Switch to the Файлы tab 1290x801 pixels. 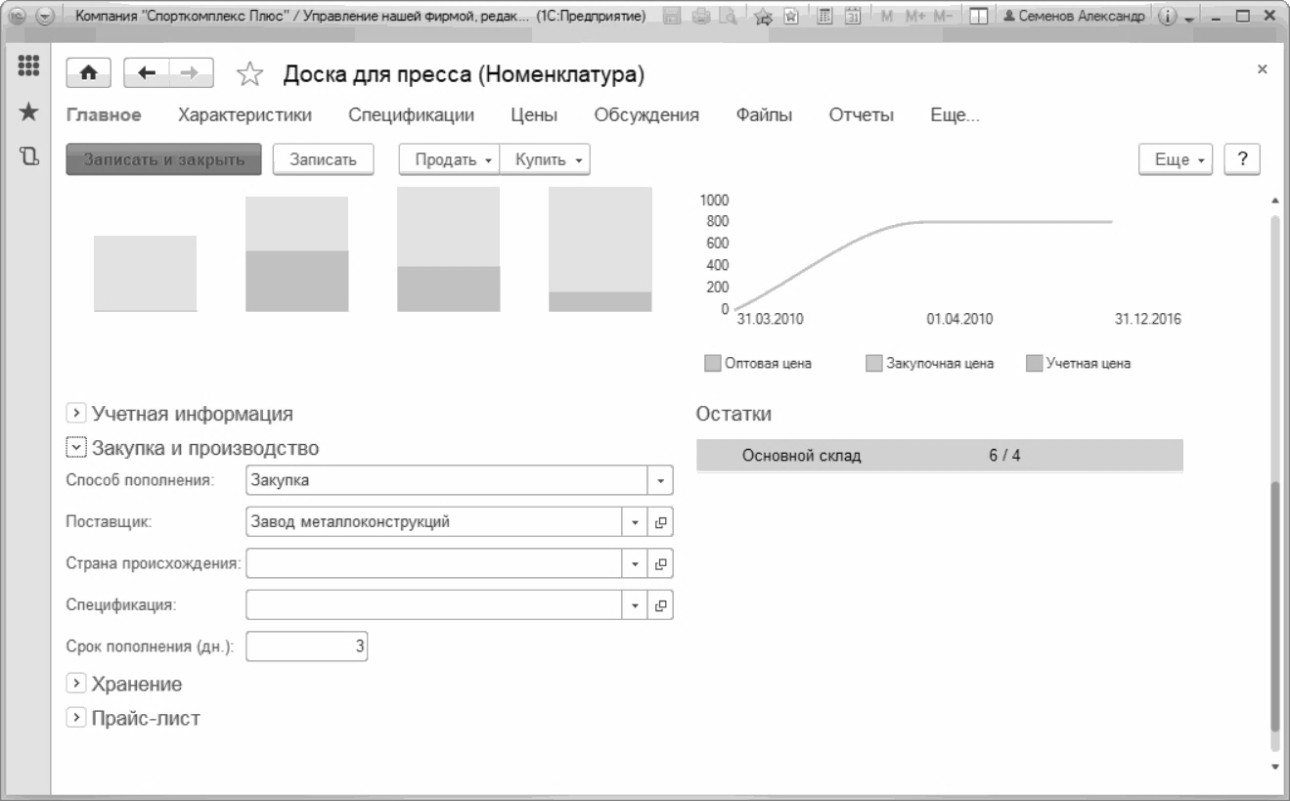coord(764,116)
